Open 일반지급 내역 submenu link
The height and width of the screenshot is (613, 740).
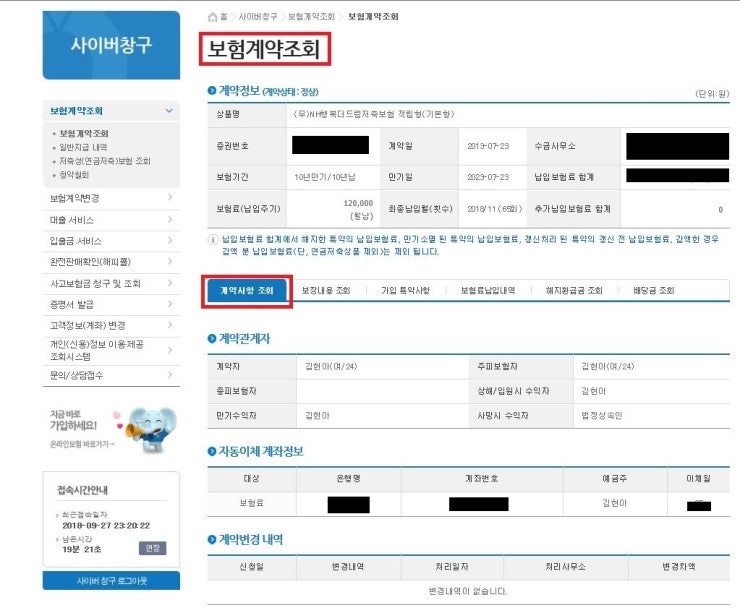(83, 147)
